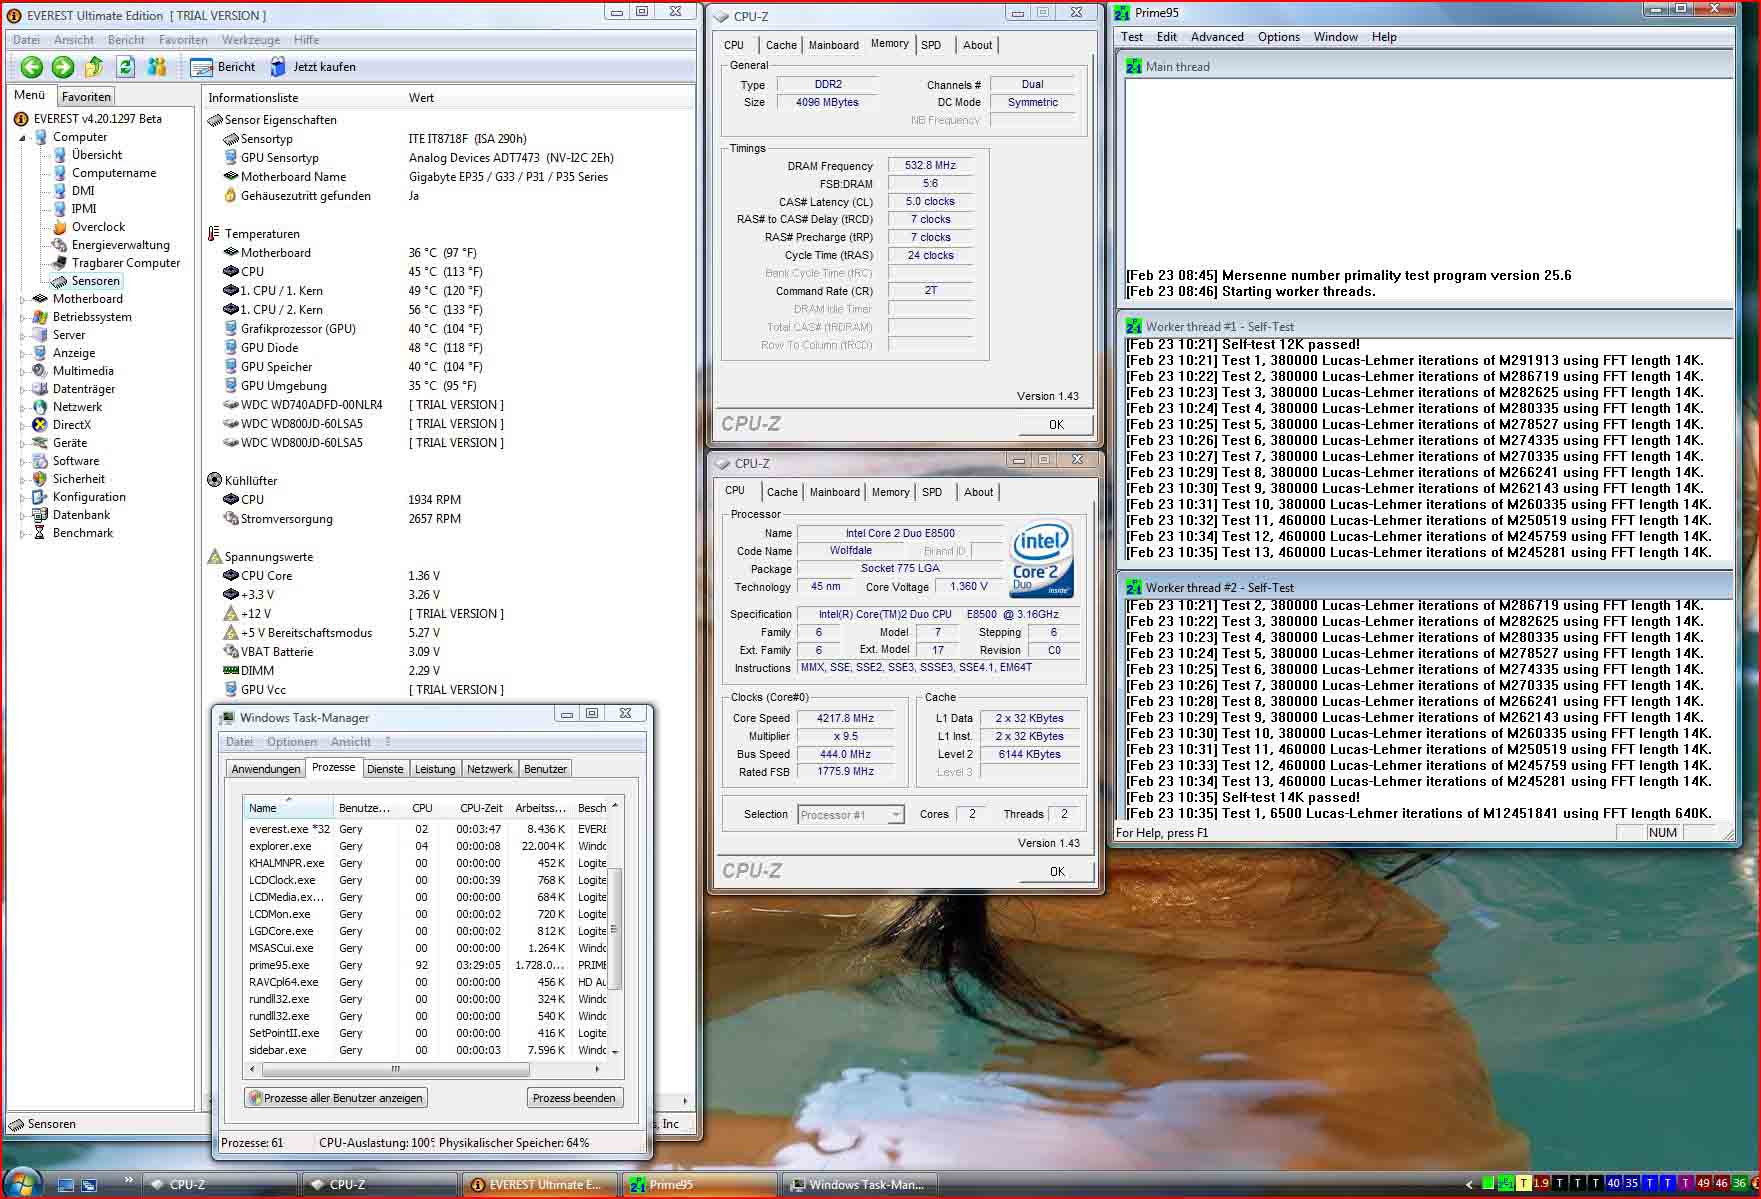This screenshot has width=1761, height=1199.
Task: Click the Prozess beenden button
Action: point(574,1098)
